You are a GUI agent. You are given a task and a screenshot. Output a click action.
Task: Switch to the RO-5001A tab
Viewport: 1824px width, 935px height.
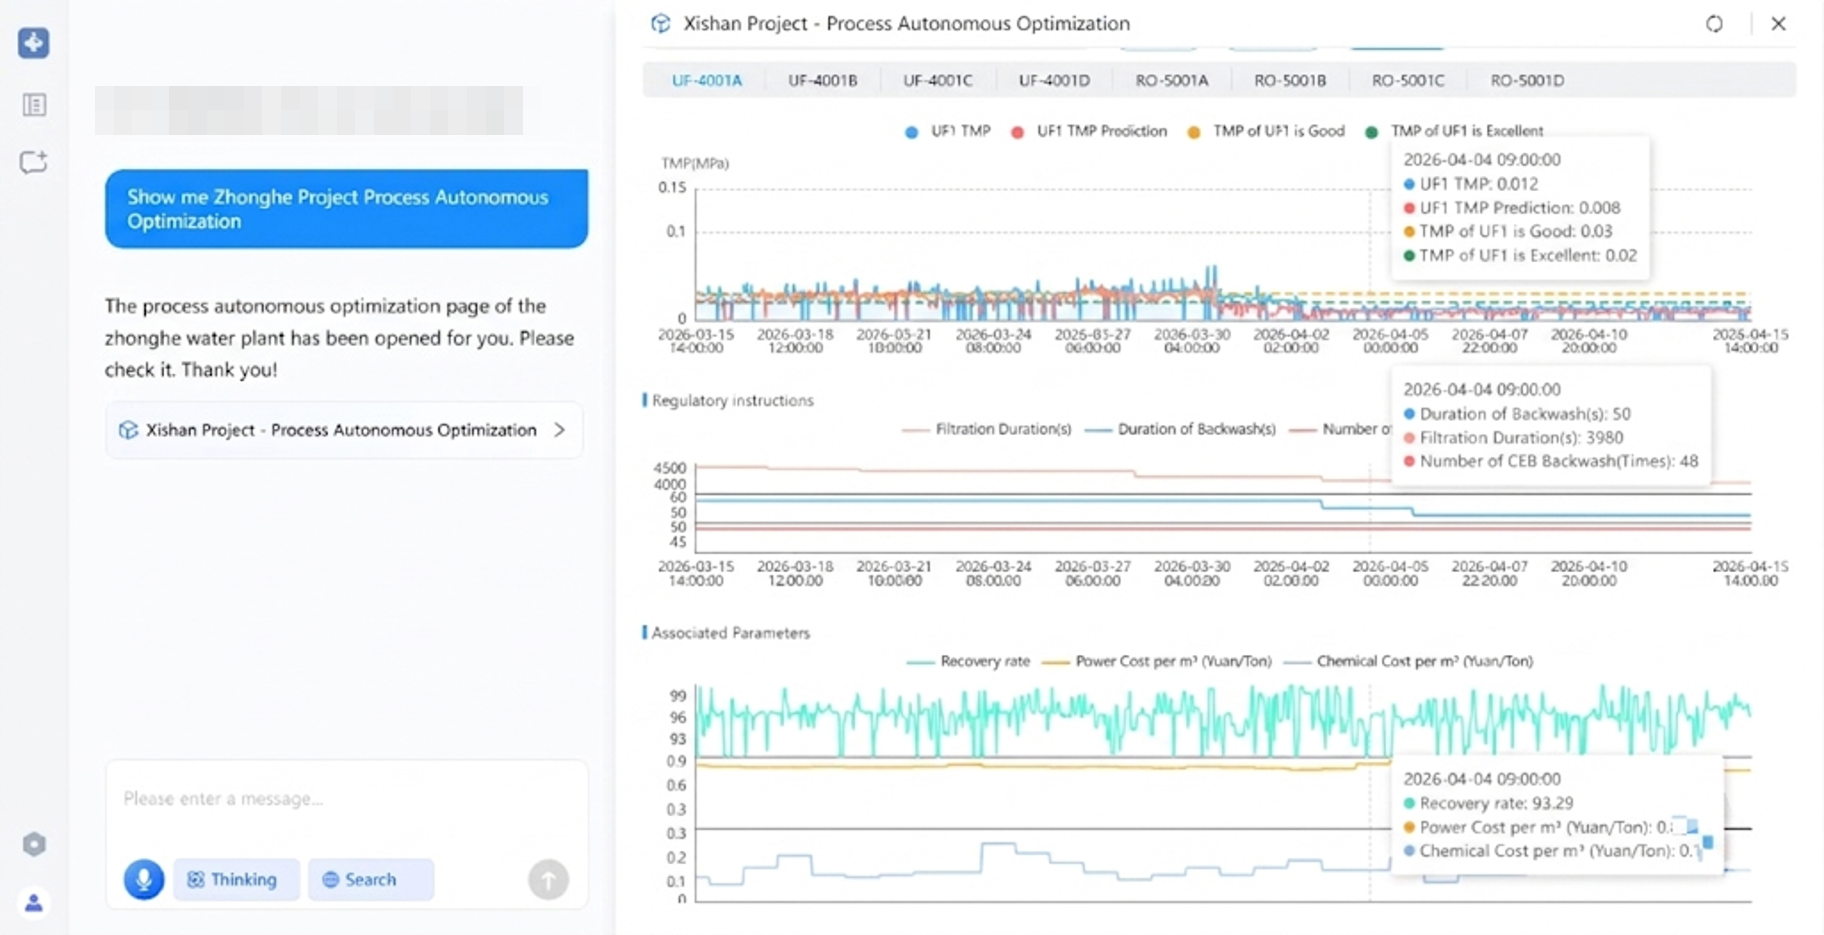[x=1172, y=81]
